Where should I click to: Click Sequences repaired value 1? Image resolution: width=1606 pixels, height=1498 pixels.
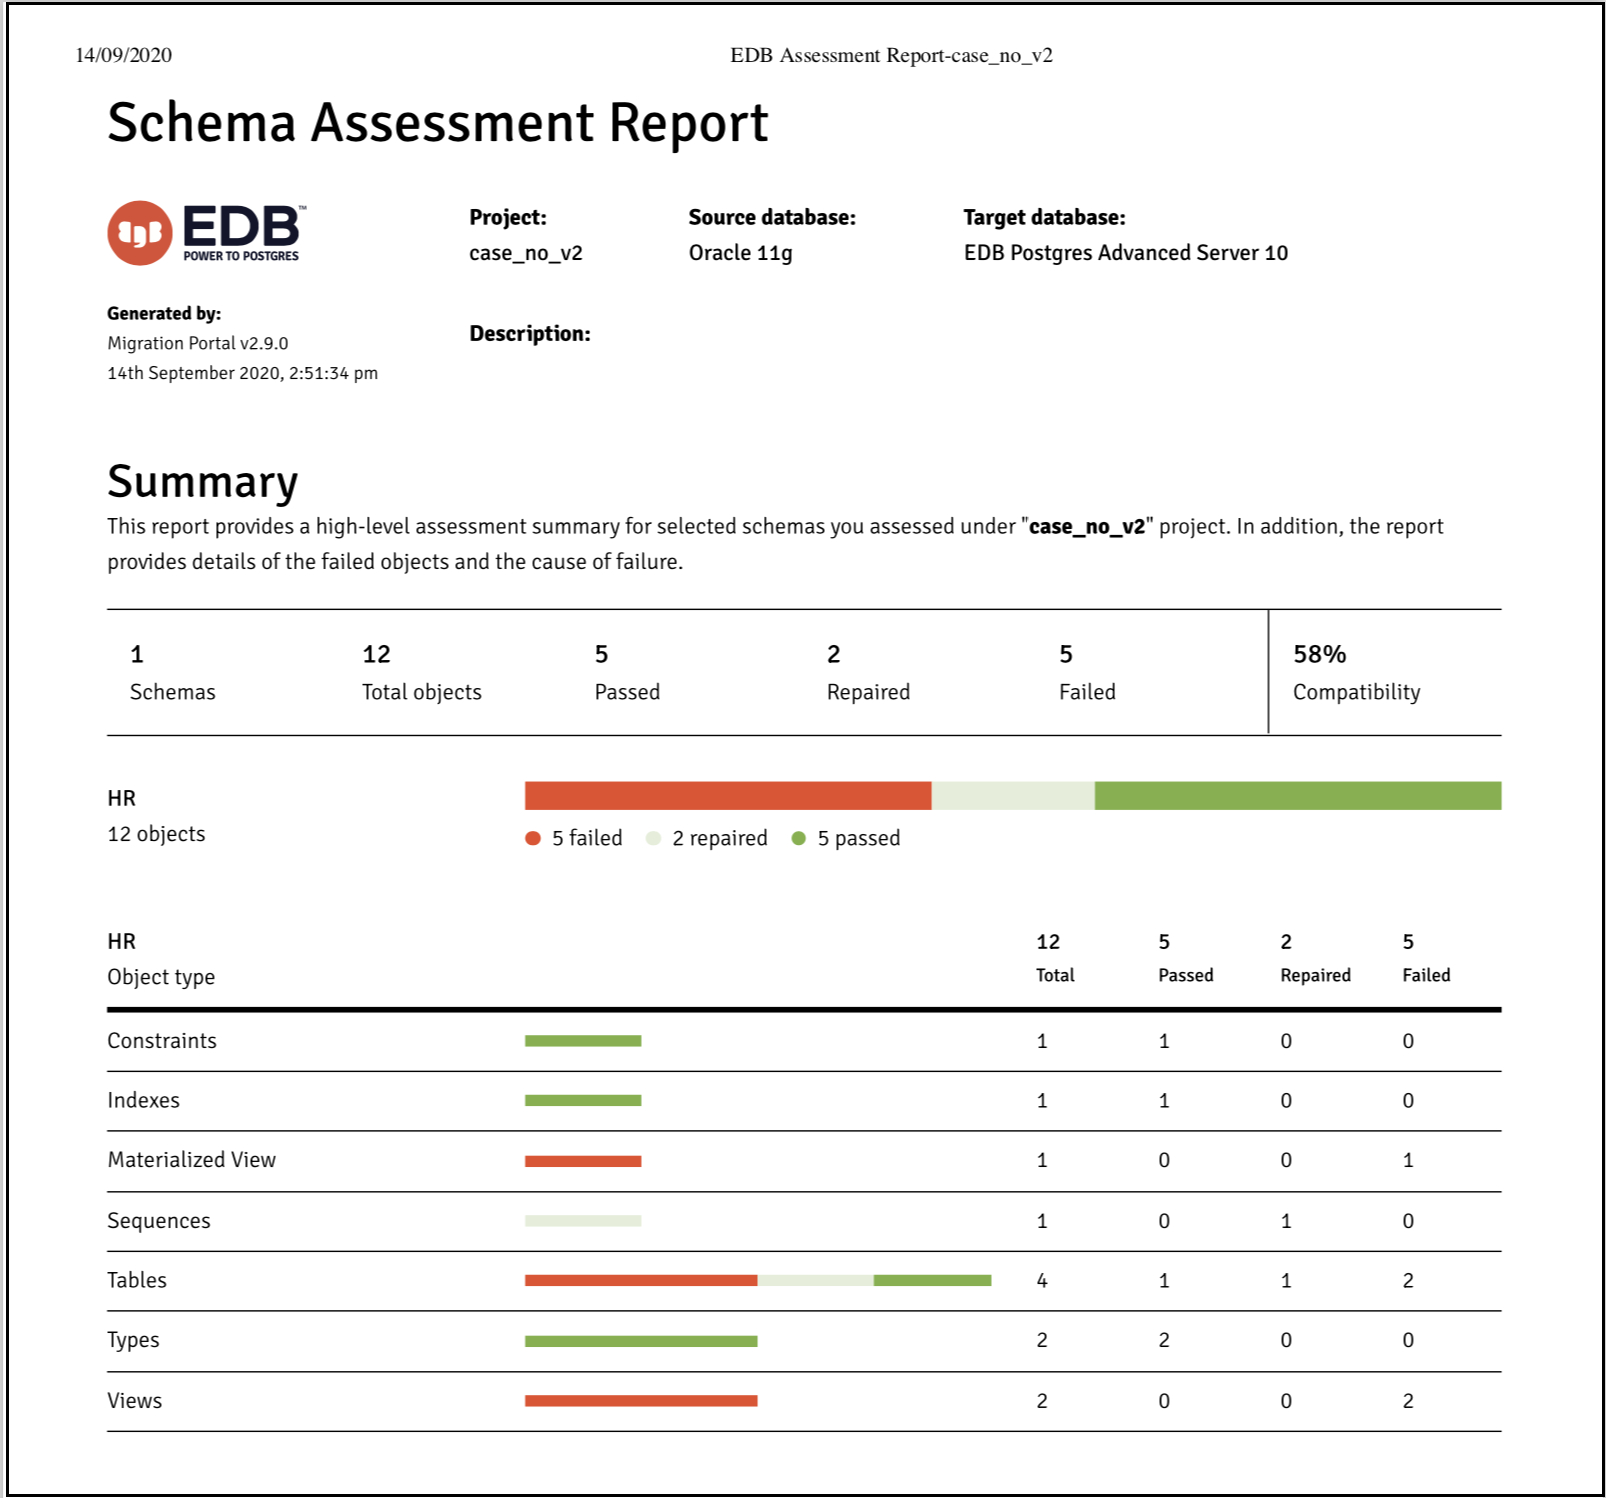(1286, 1221)
